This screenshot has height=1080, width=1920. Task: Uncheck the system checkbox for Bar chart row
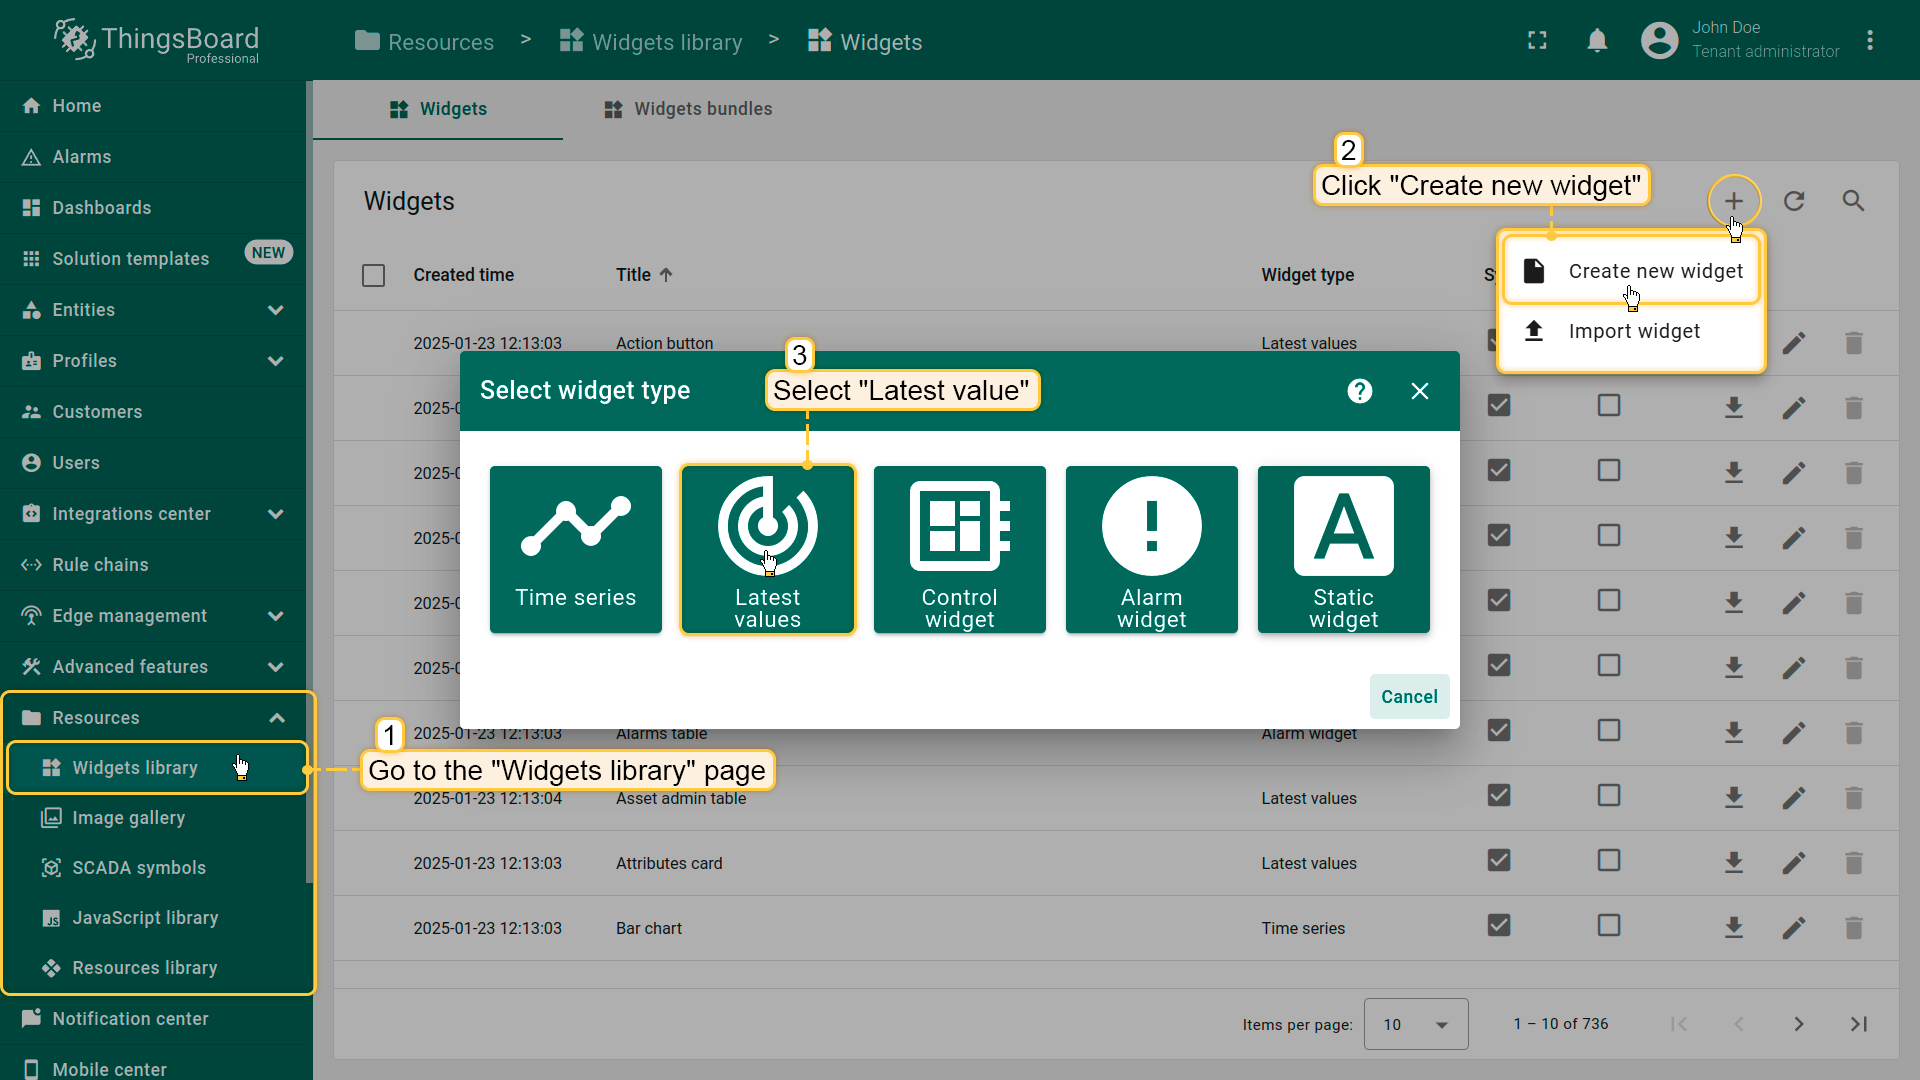pos(1498,926)
